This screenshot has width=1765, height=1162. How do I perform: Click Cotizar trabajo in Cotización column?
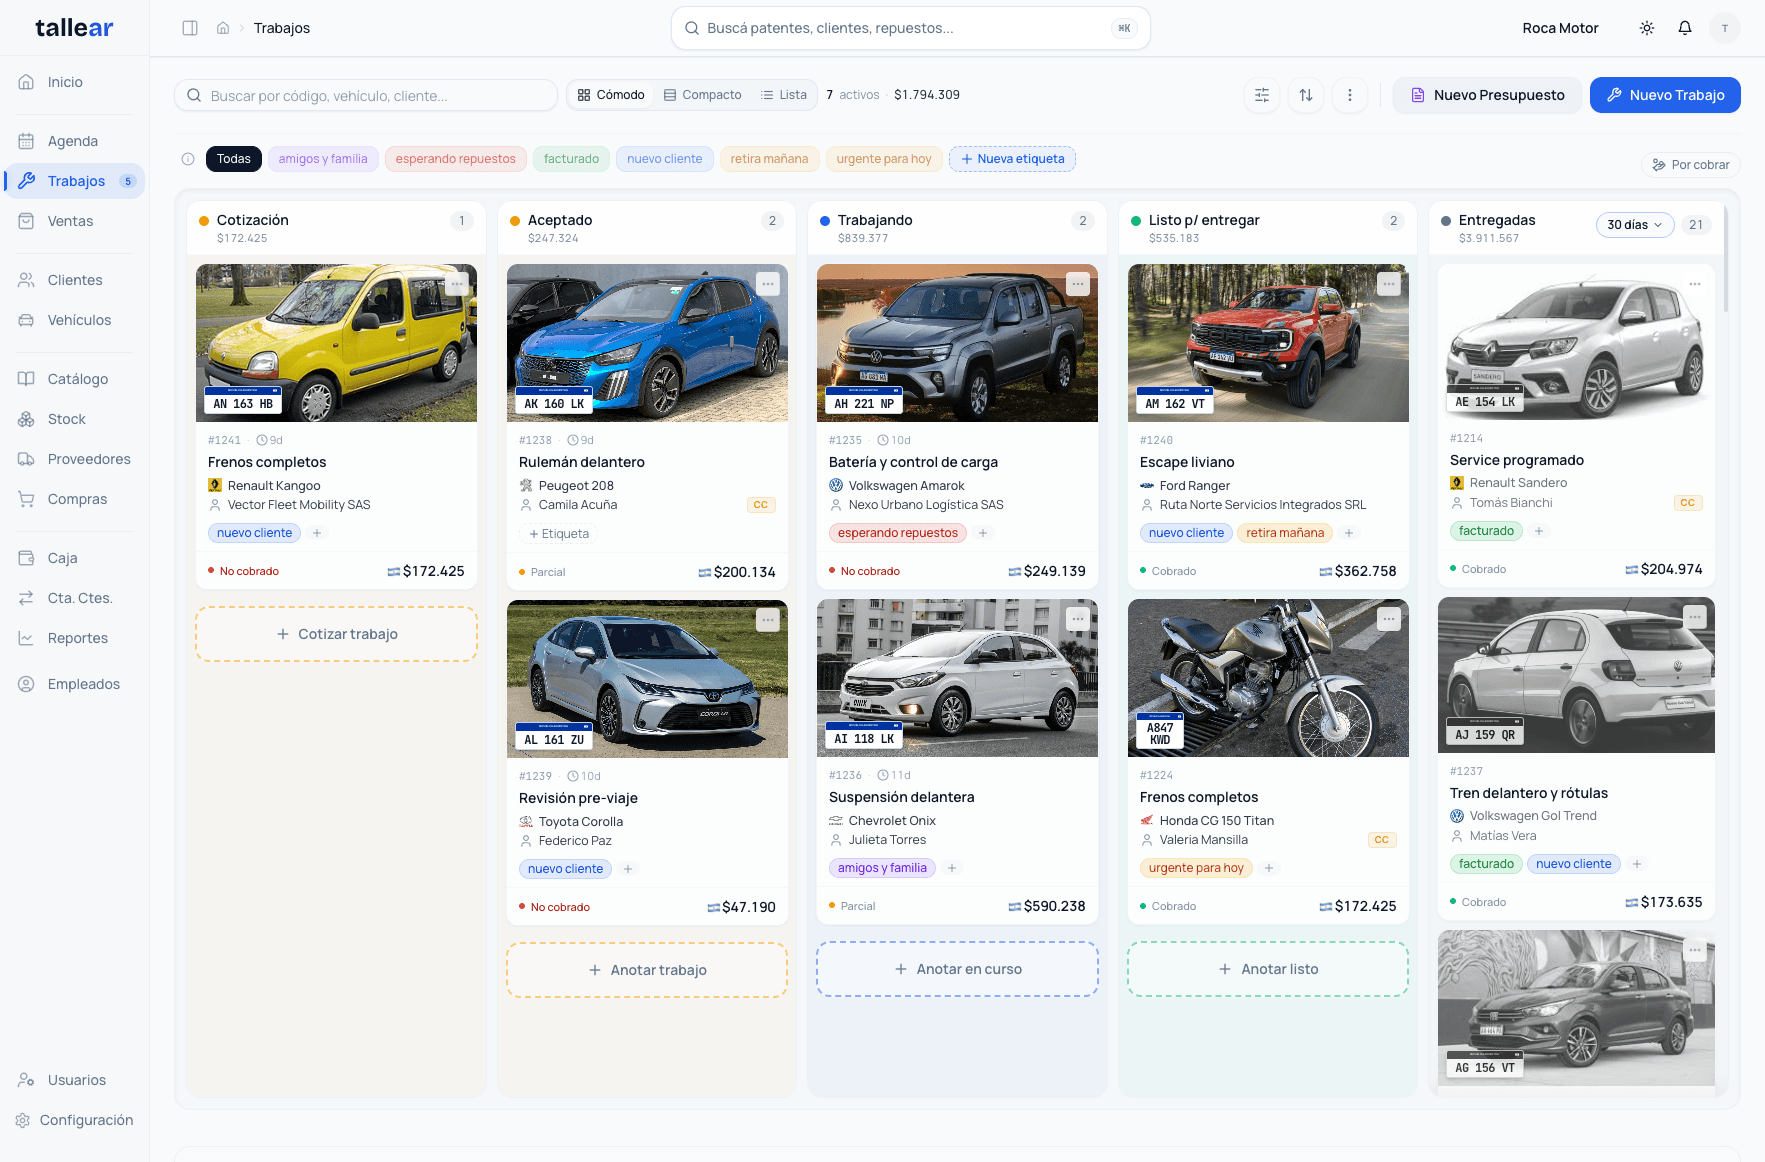click(336, 634)
